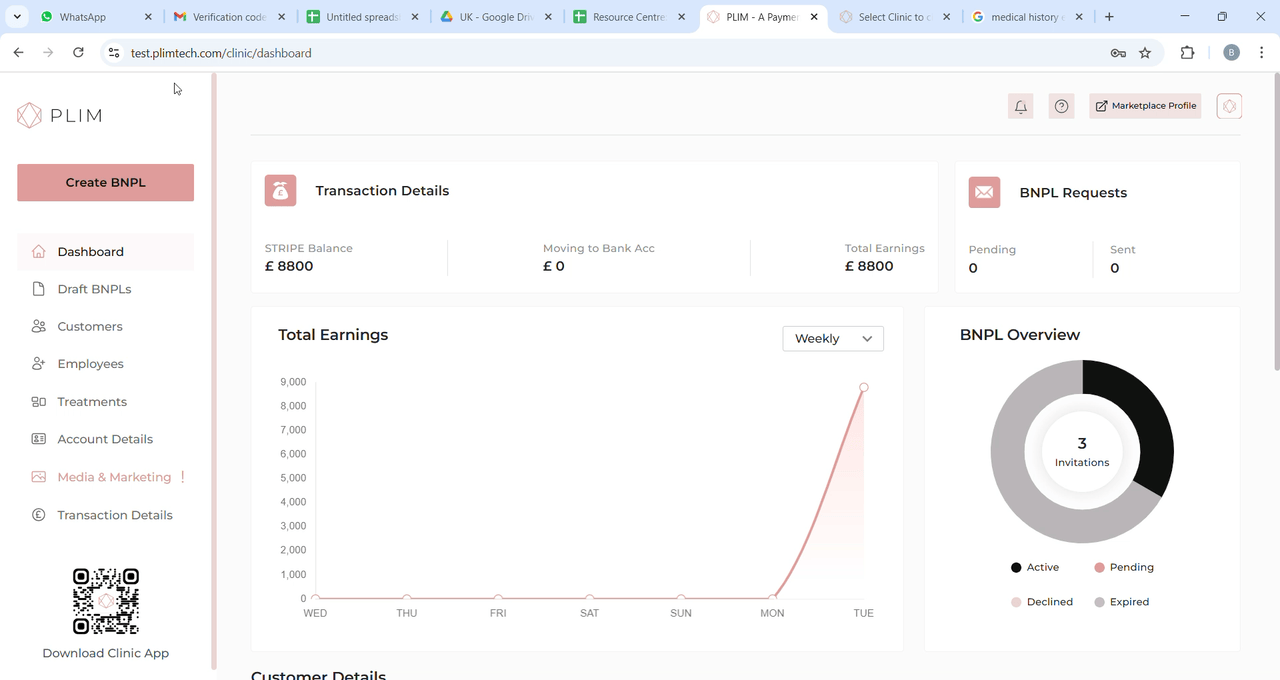Click the PLIM logo in sidebar
1280x680 pixels.
pyautogui.click(x=60, y=115)
